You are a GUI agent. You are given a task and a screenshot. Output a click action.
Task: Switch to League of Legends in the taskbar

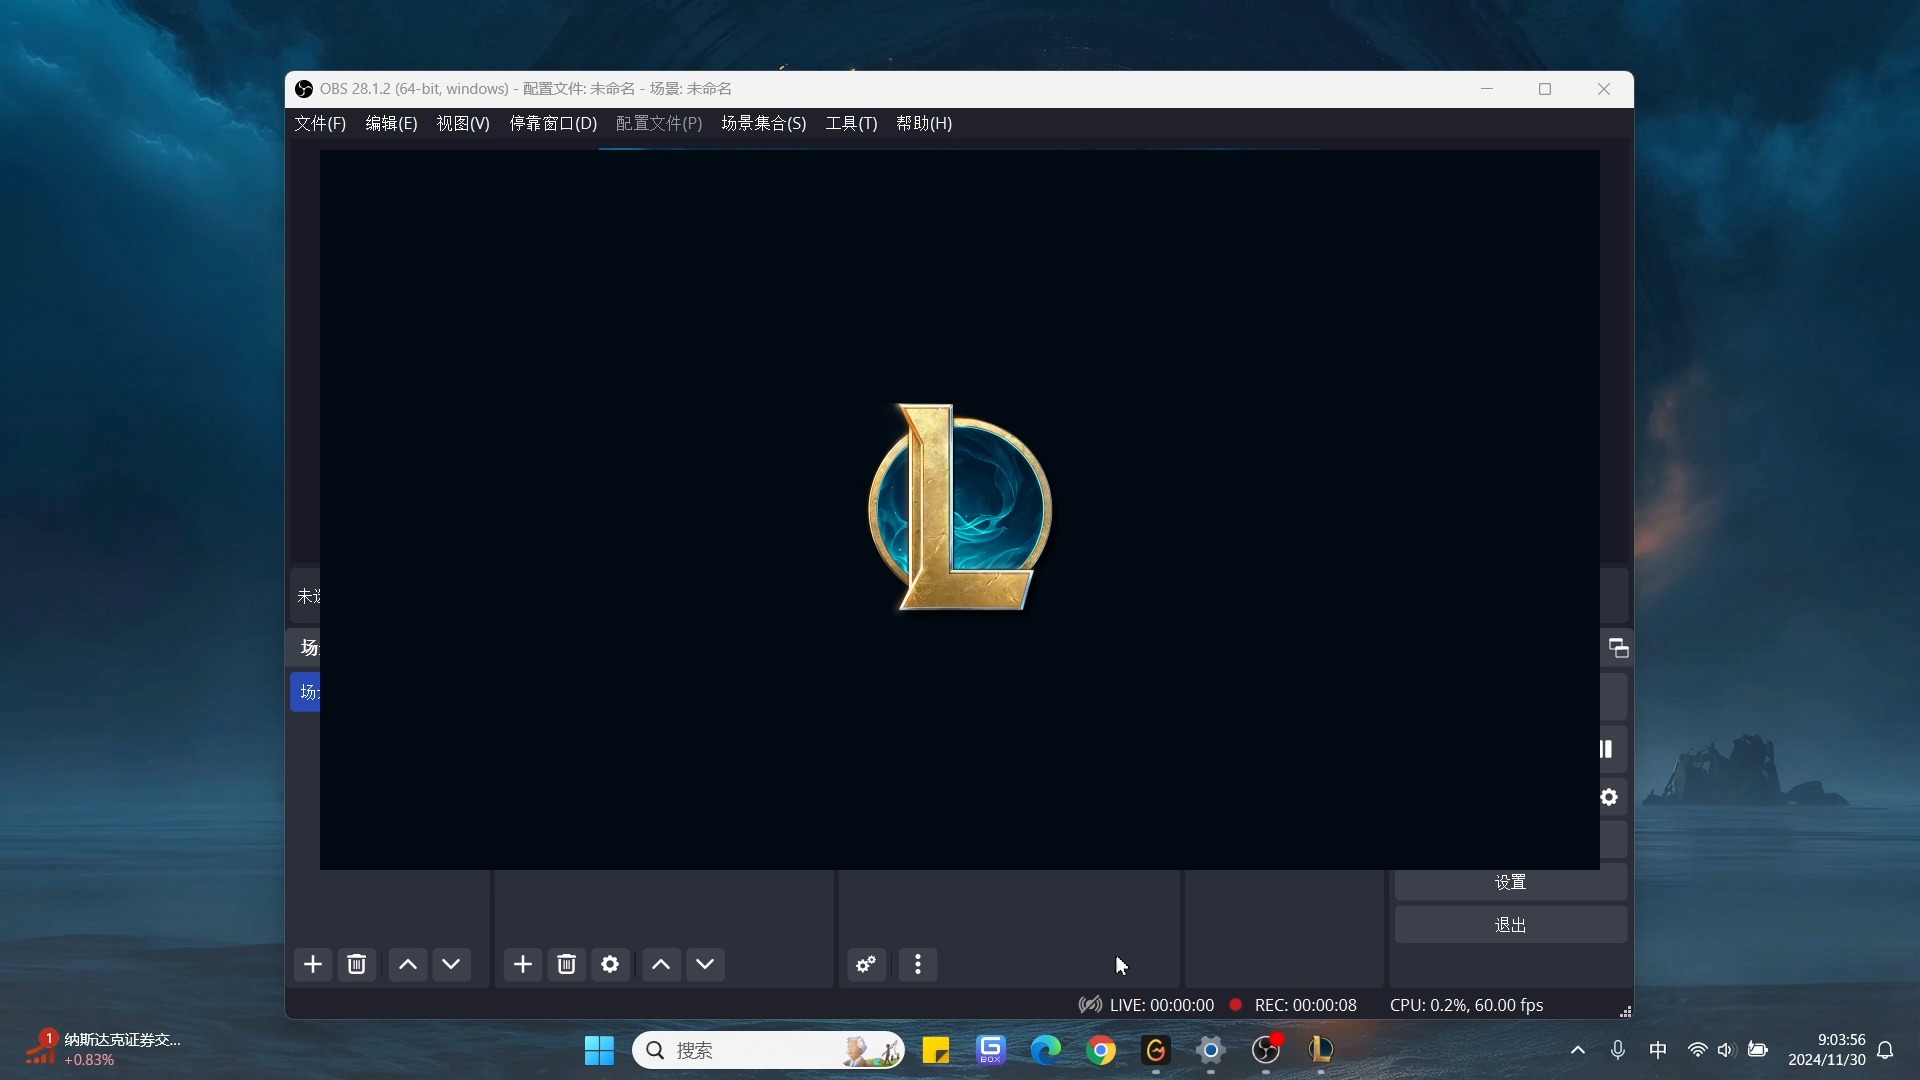click(1321, 1050)
